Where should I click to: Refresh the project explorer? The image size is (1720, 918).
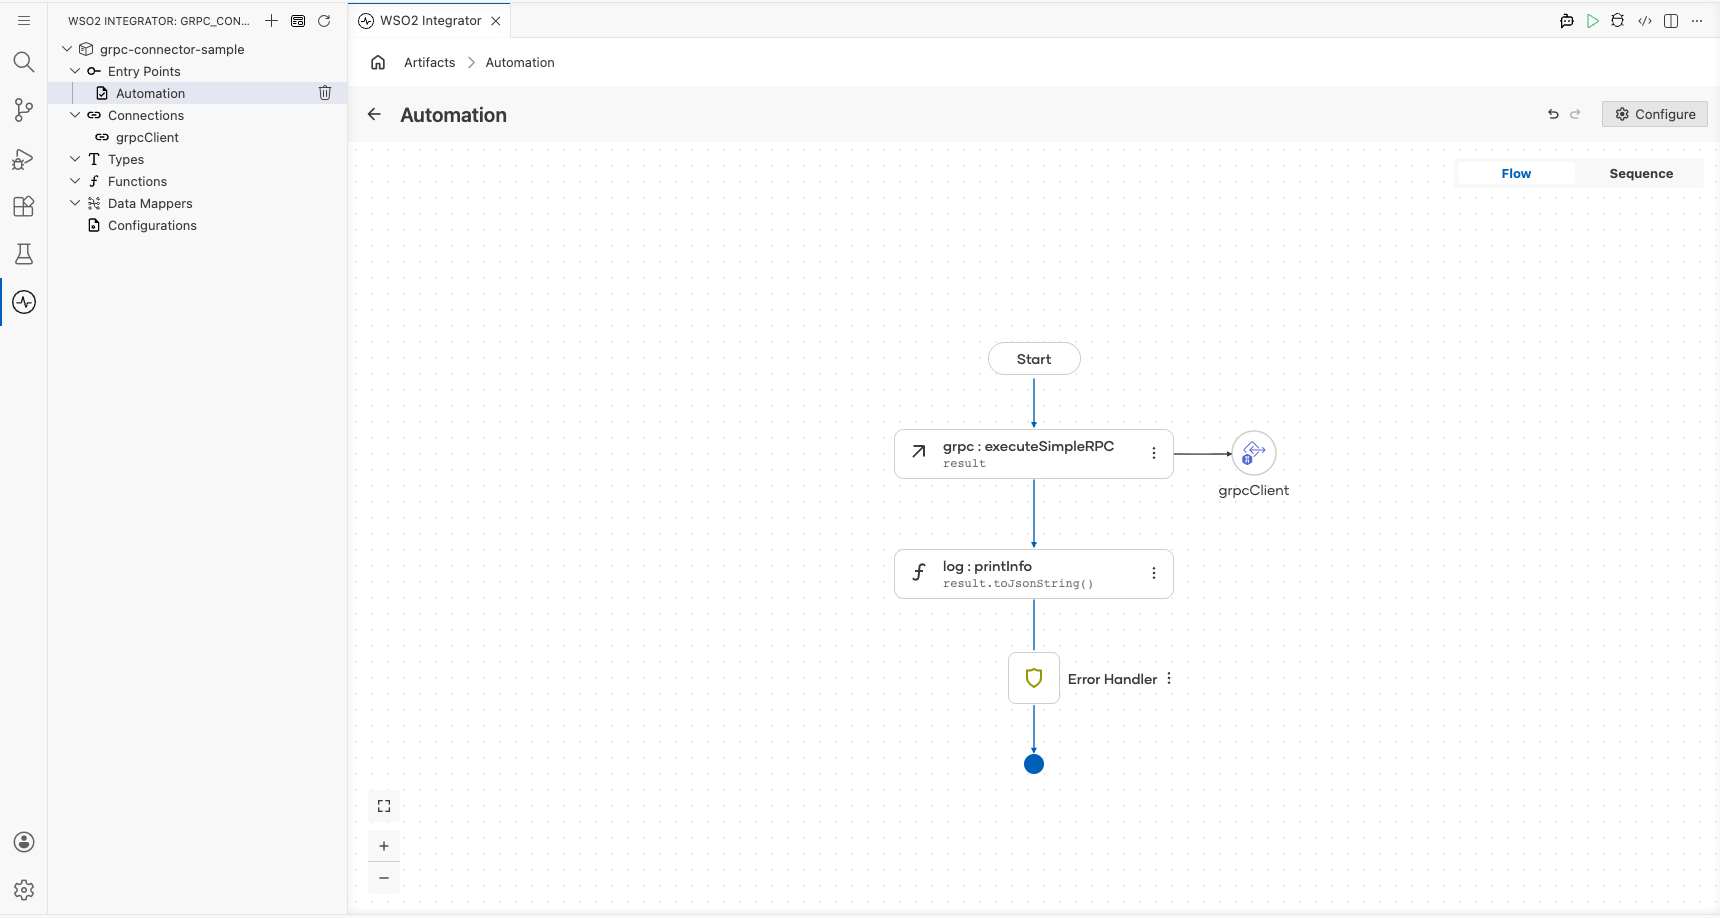[x=324, y=20]
